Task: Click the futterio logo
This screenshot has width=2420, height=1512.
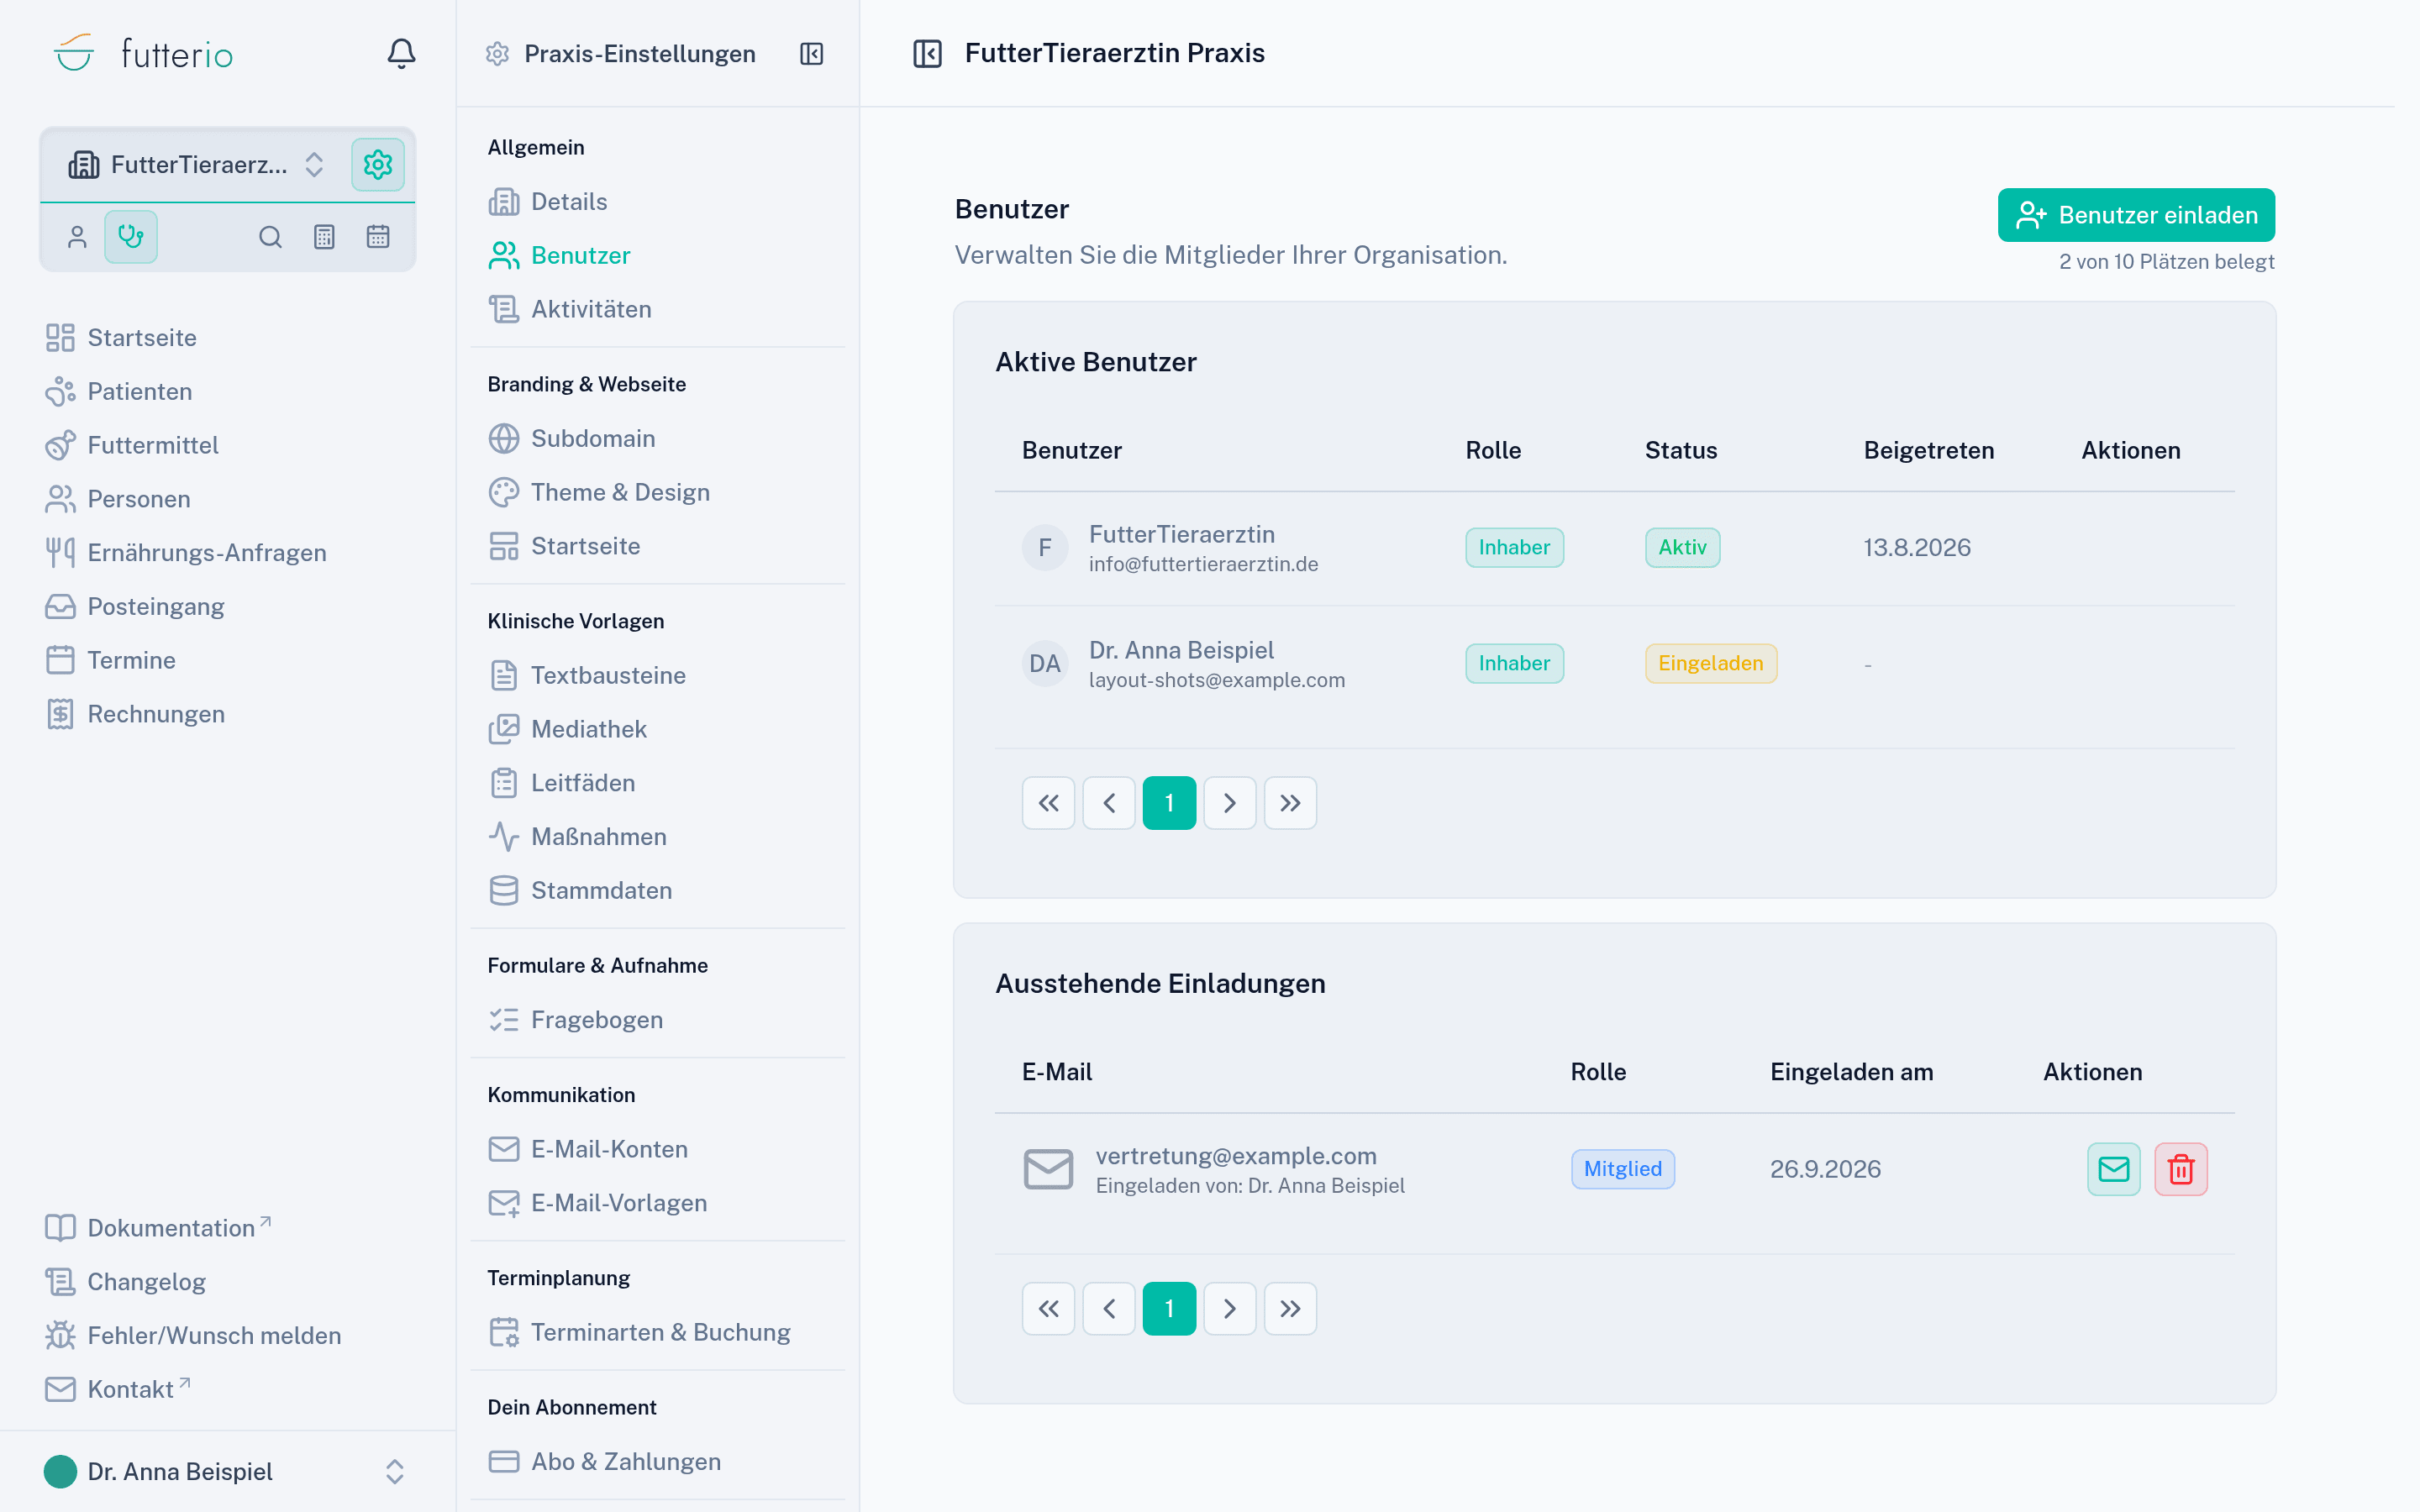Action: click(143, 53)
